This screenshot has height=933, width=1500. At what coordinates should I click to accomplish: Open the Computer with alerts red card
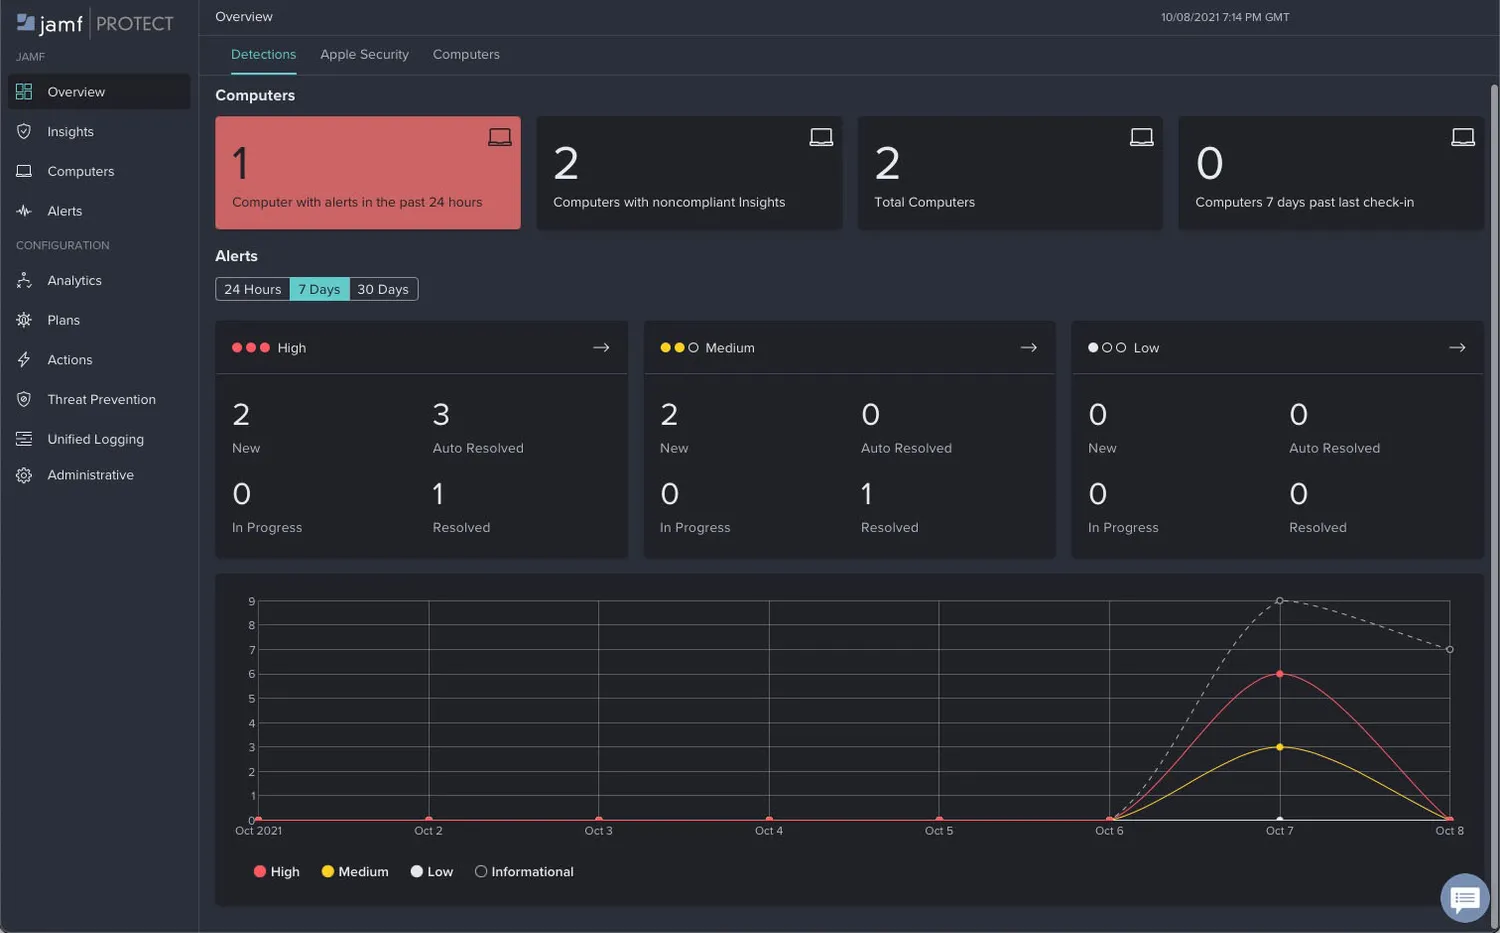(x=368, y=173)
